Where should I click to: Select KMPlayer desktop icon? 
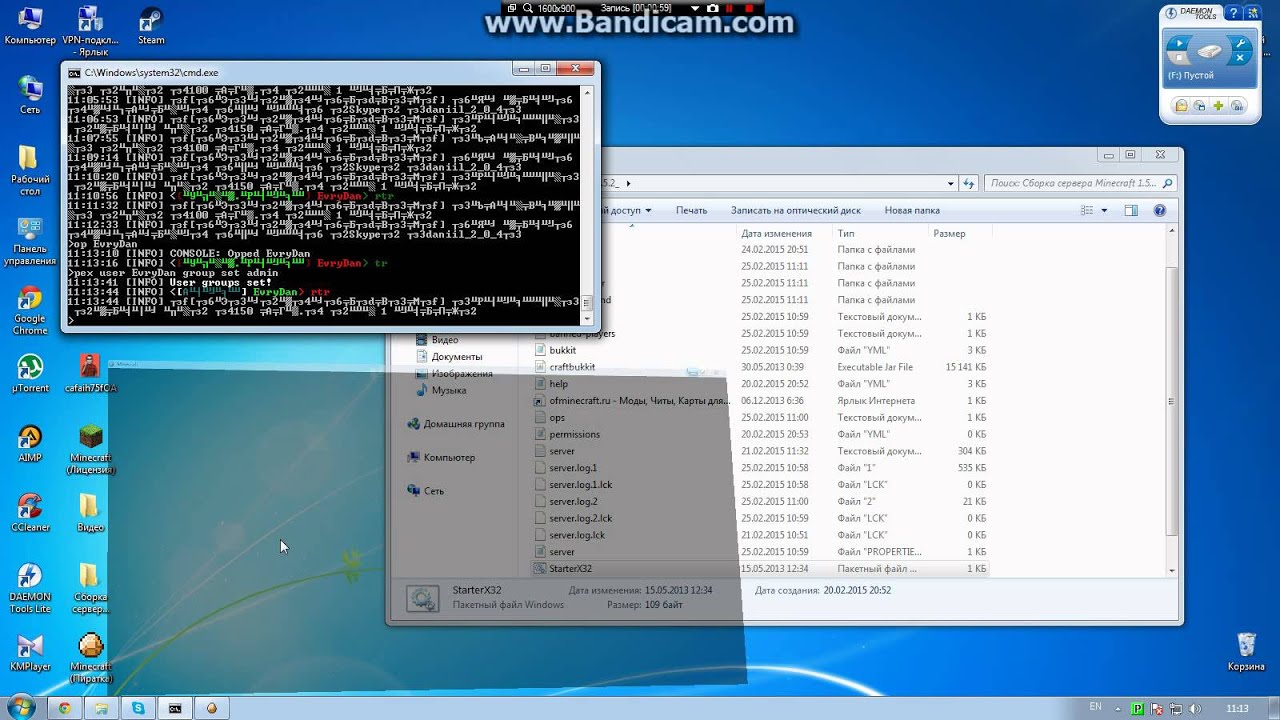30,652
